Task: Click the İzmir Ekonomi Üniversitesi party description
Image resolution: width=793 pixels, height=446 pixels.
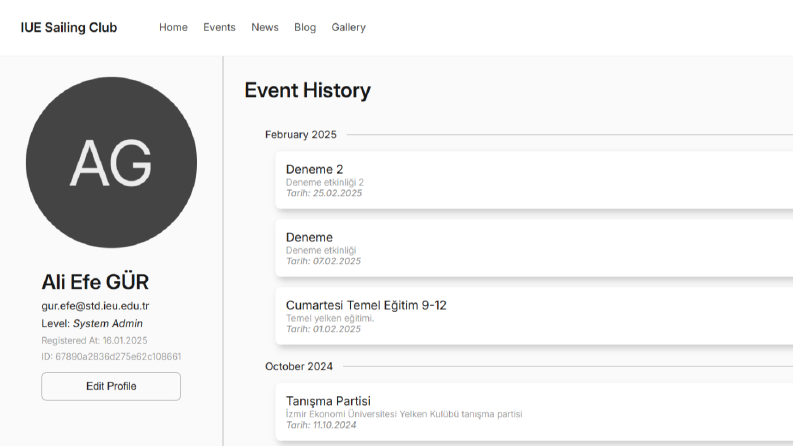Action: (x=404, y=414)
